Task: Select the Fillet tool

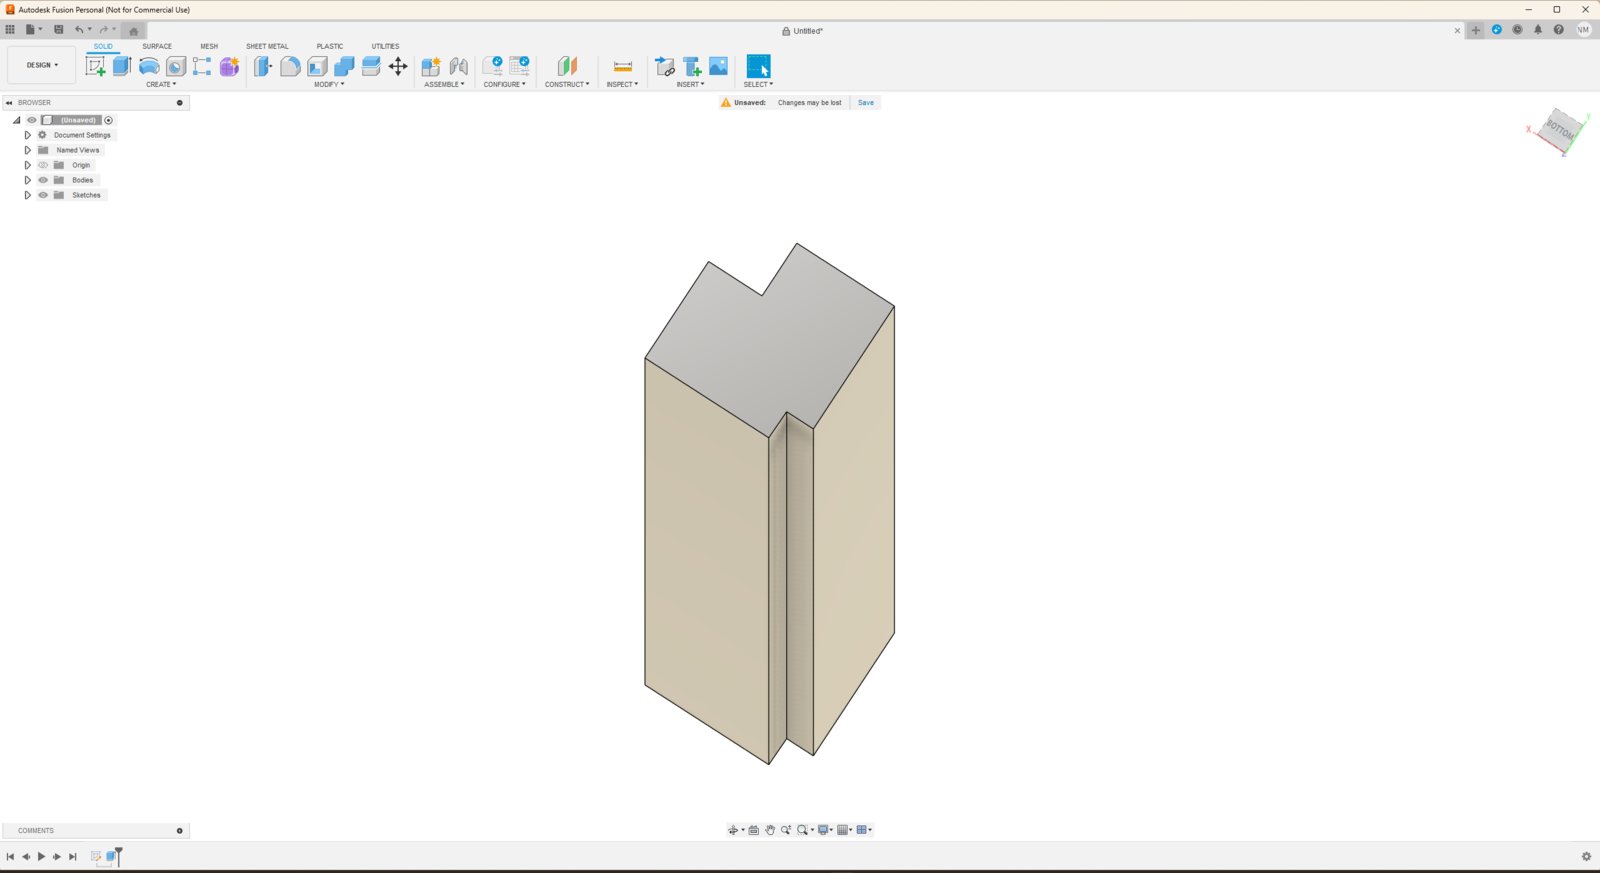Action: (290, 66)
